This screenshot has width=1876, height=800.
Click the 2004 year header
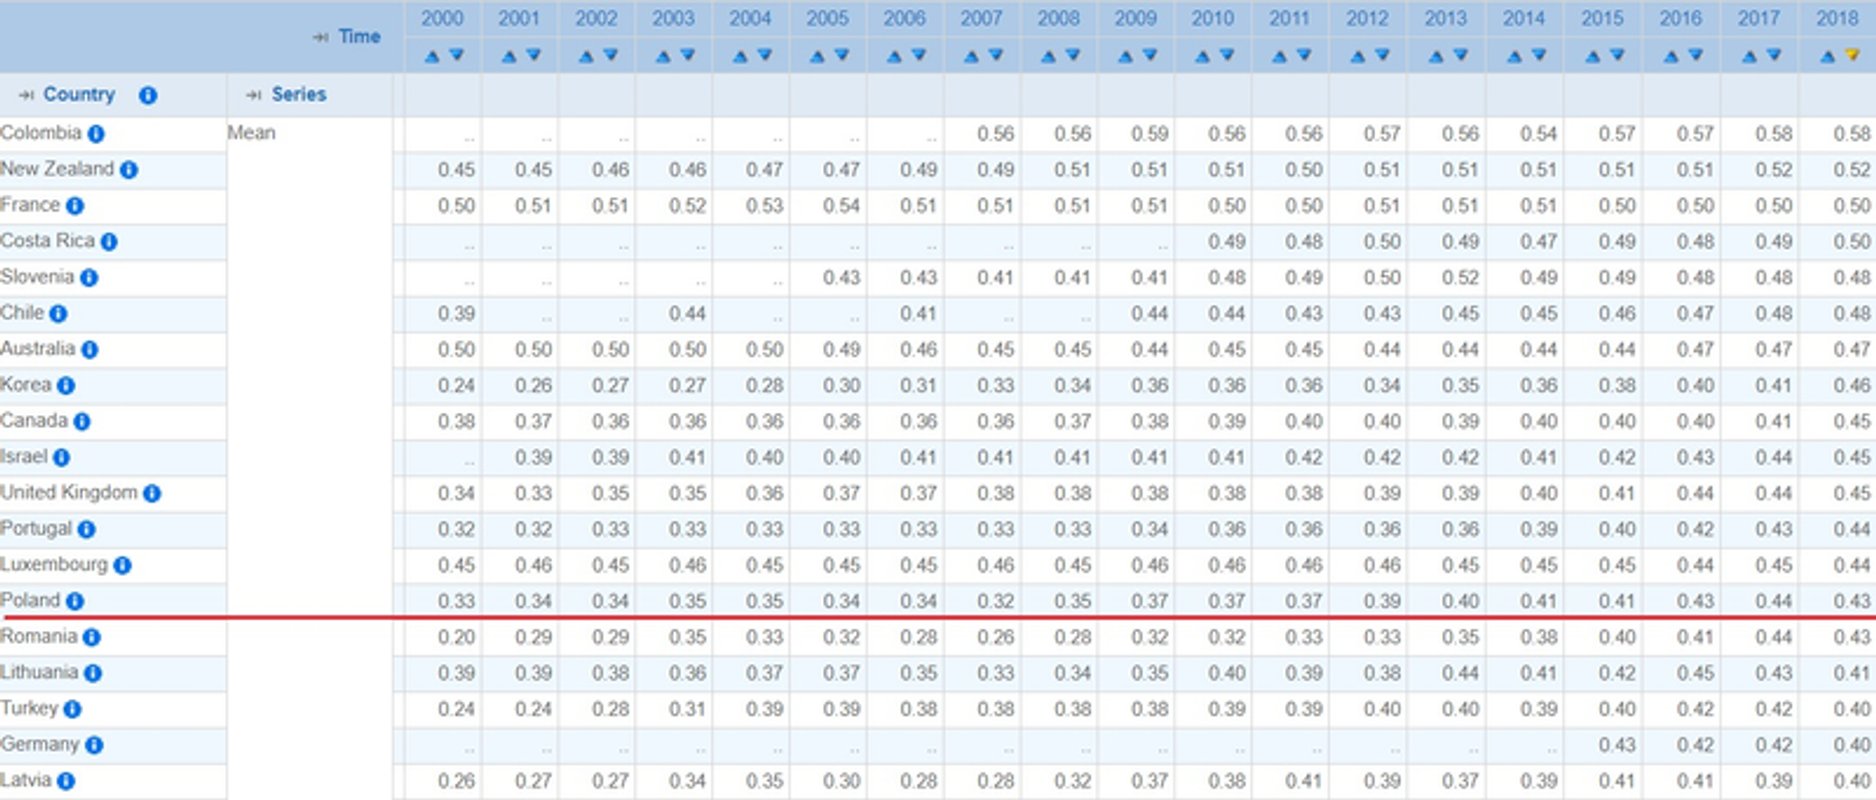(x=750, y=18)
